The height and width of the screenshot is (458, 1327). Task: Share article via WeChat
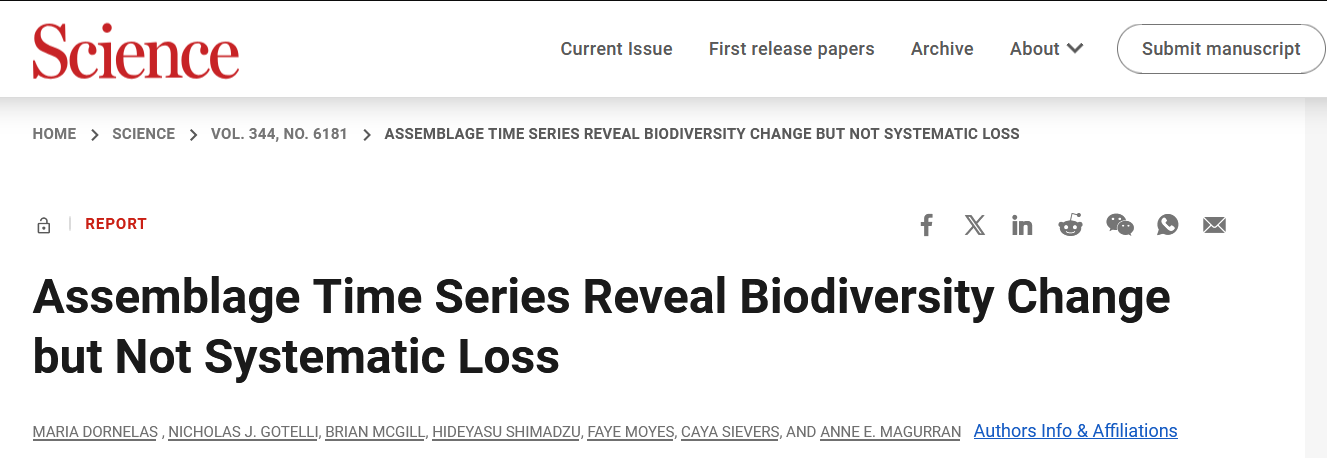(1120, 225)
